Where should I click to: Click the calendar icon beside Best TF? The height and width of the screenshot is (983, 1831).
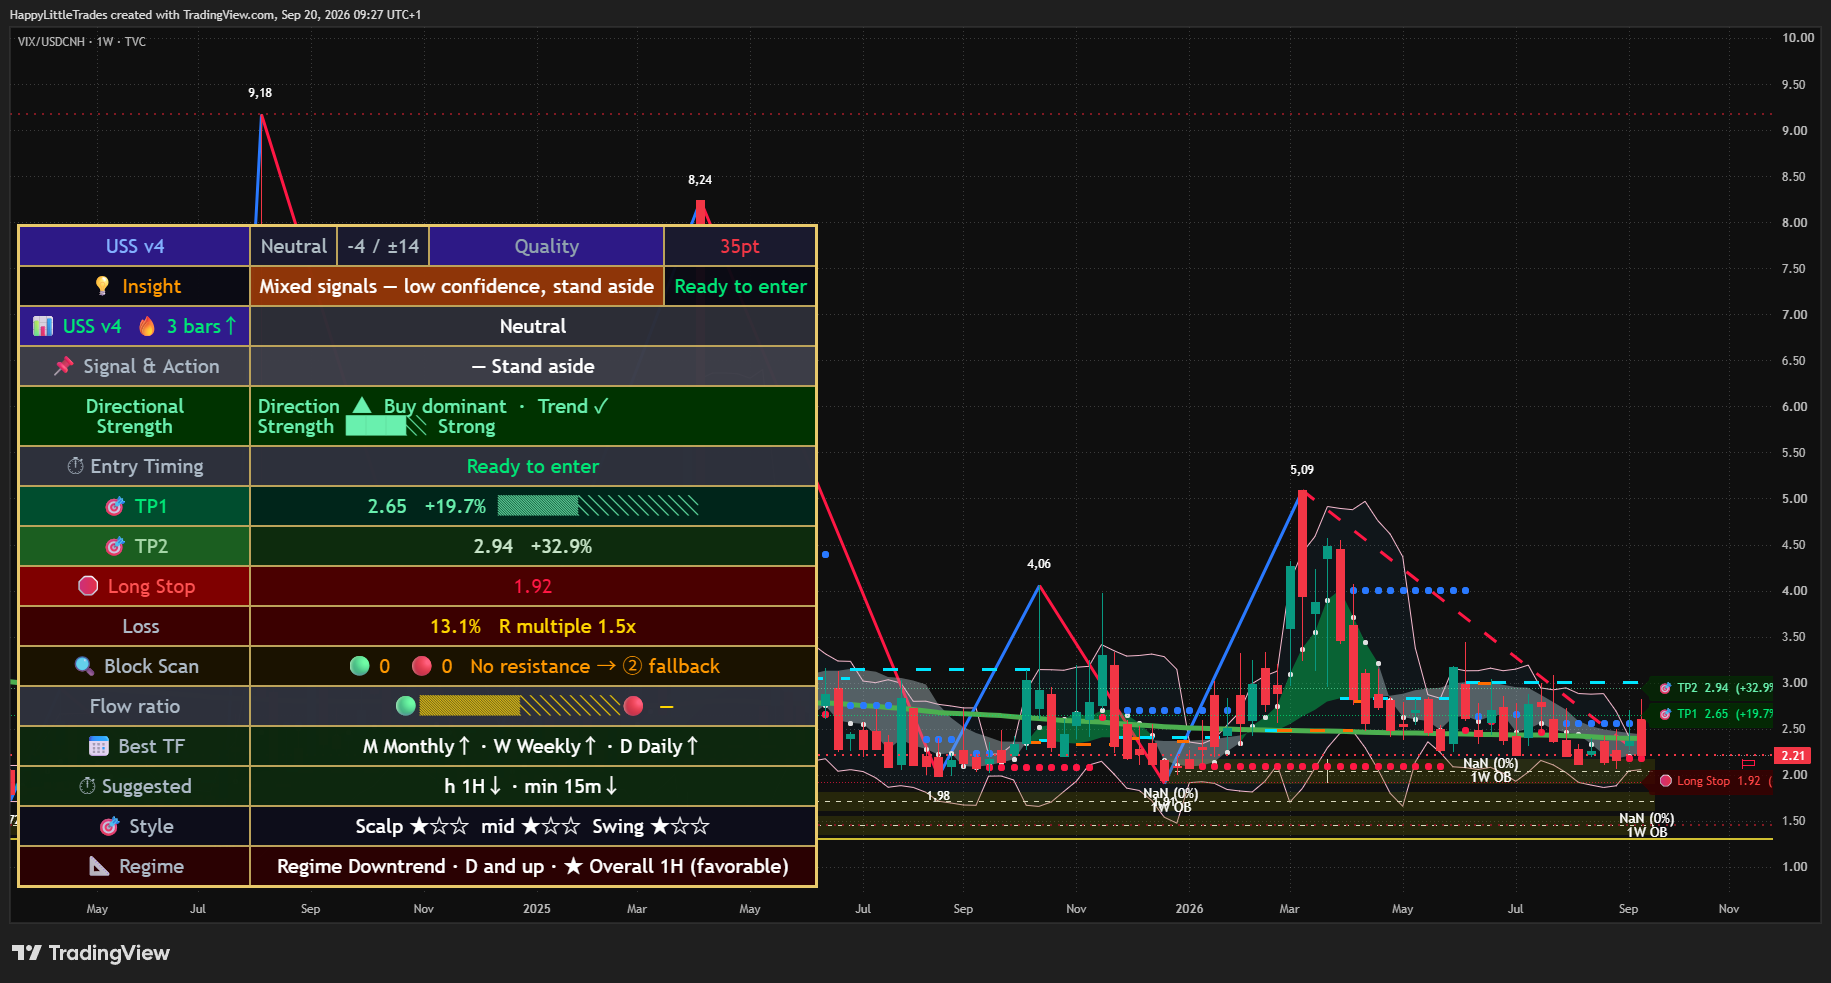coord(99,746)
